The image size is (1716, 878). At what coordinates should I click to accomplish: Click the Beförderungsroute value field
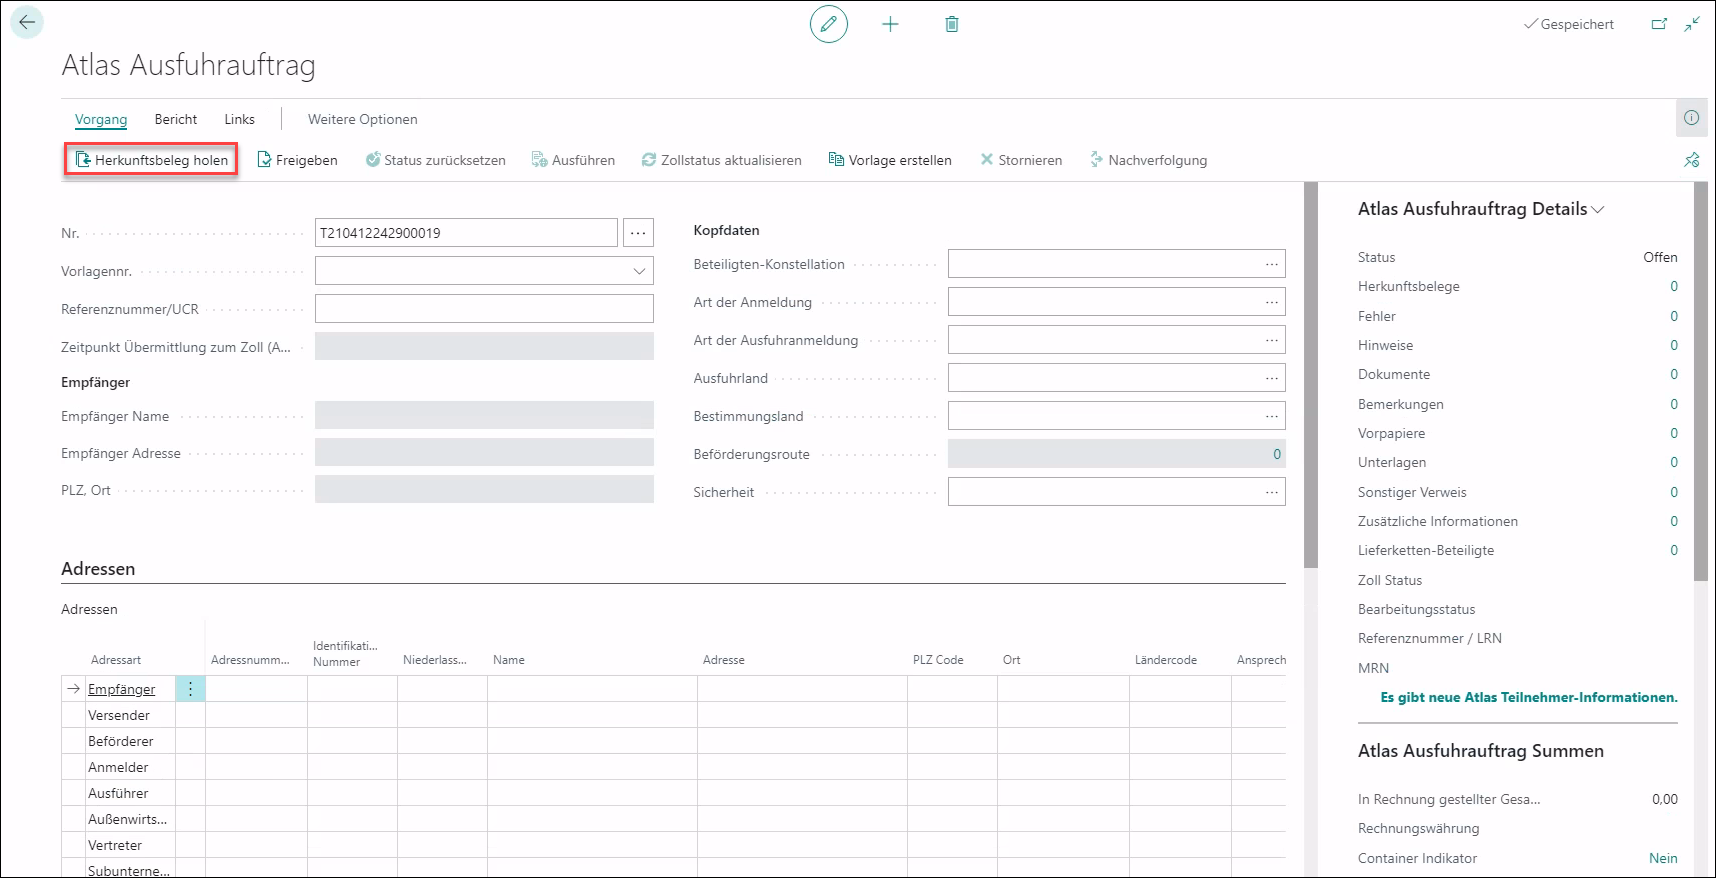click(x=1116, y=454)
